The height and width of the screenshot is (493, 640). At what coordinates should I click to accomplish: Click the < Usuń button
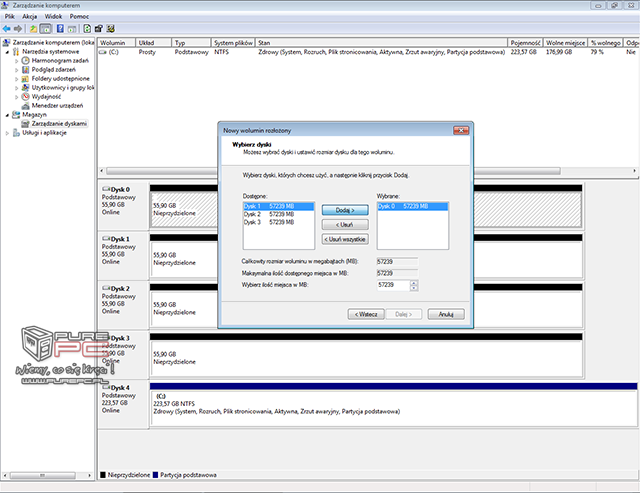(345, 224)
